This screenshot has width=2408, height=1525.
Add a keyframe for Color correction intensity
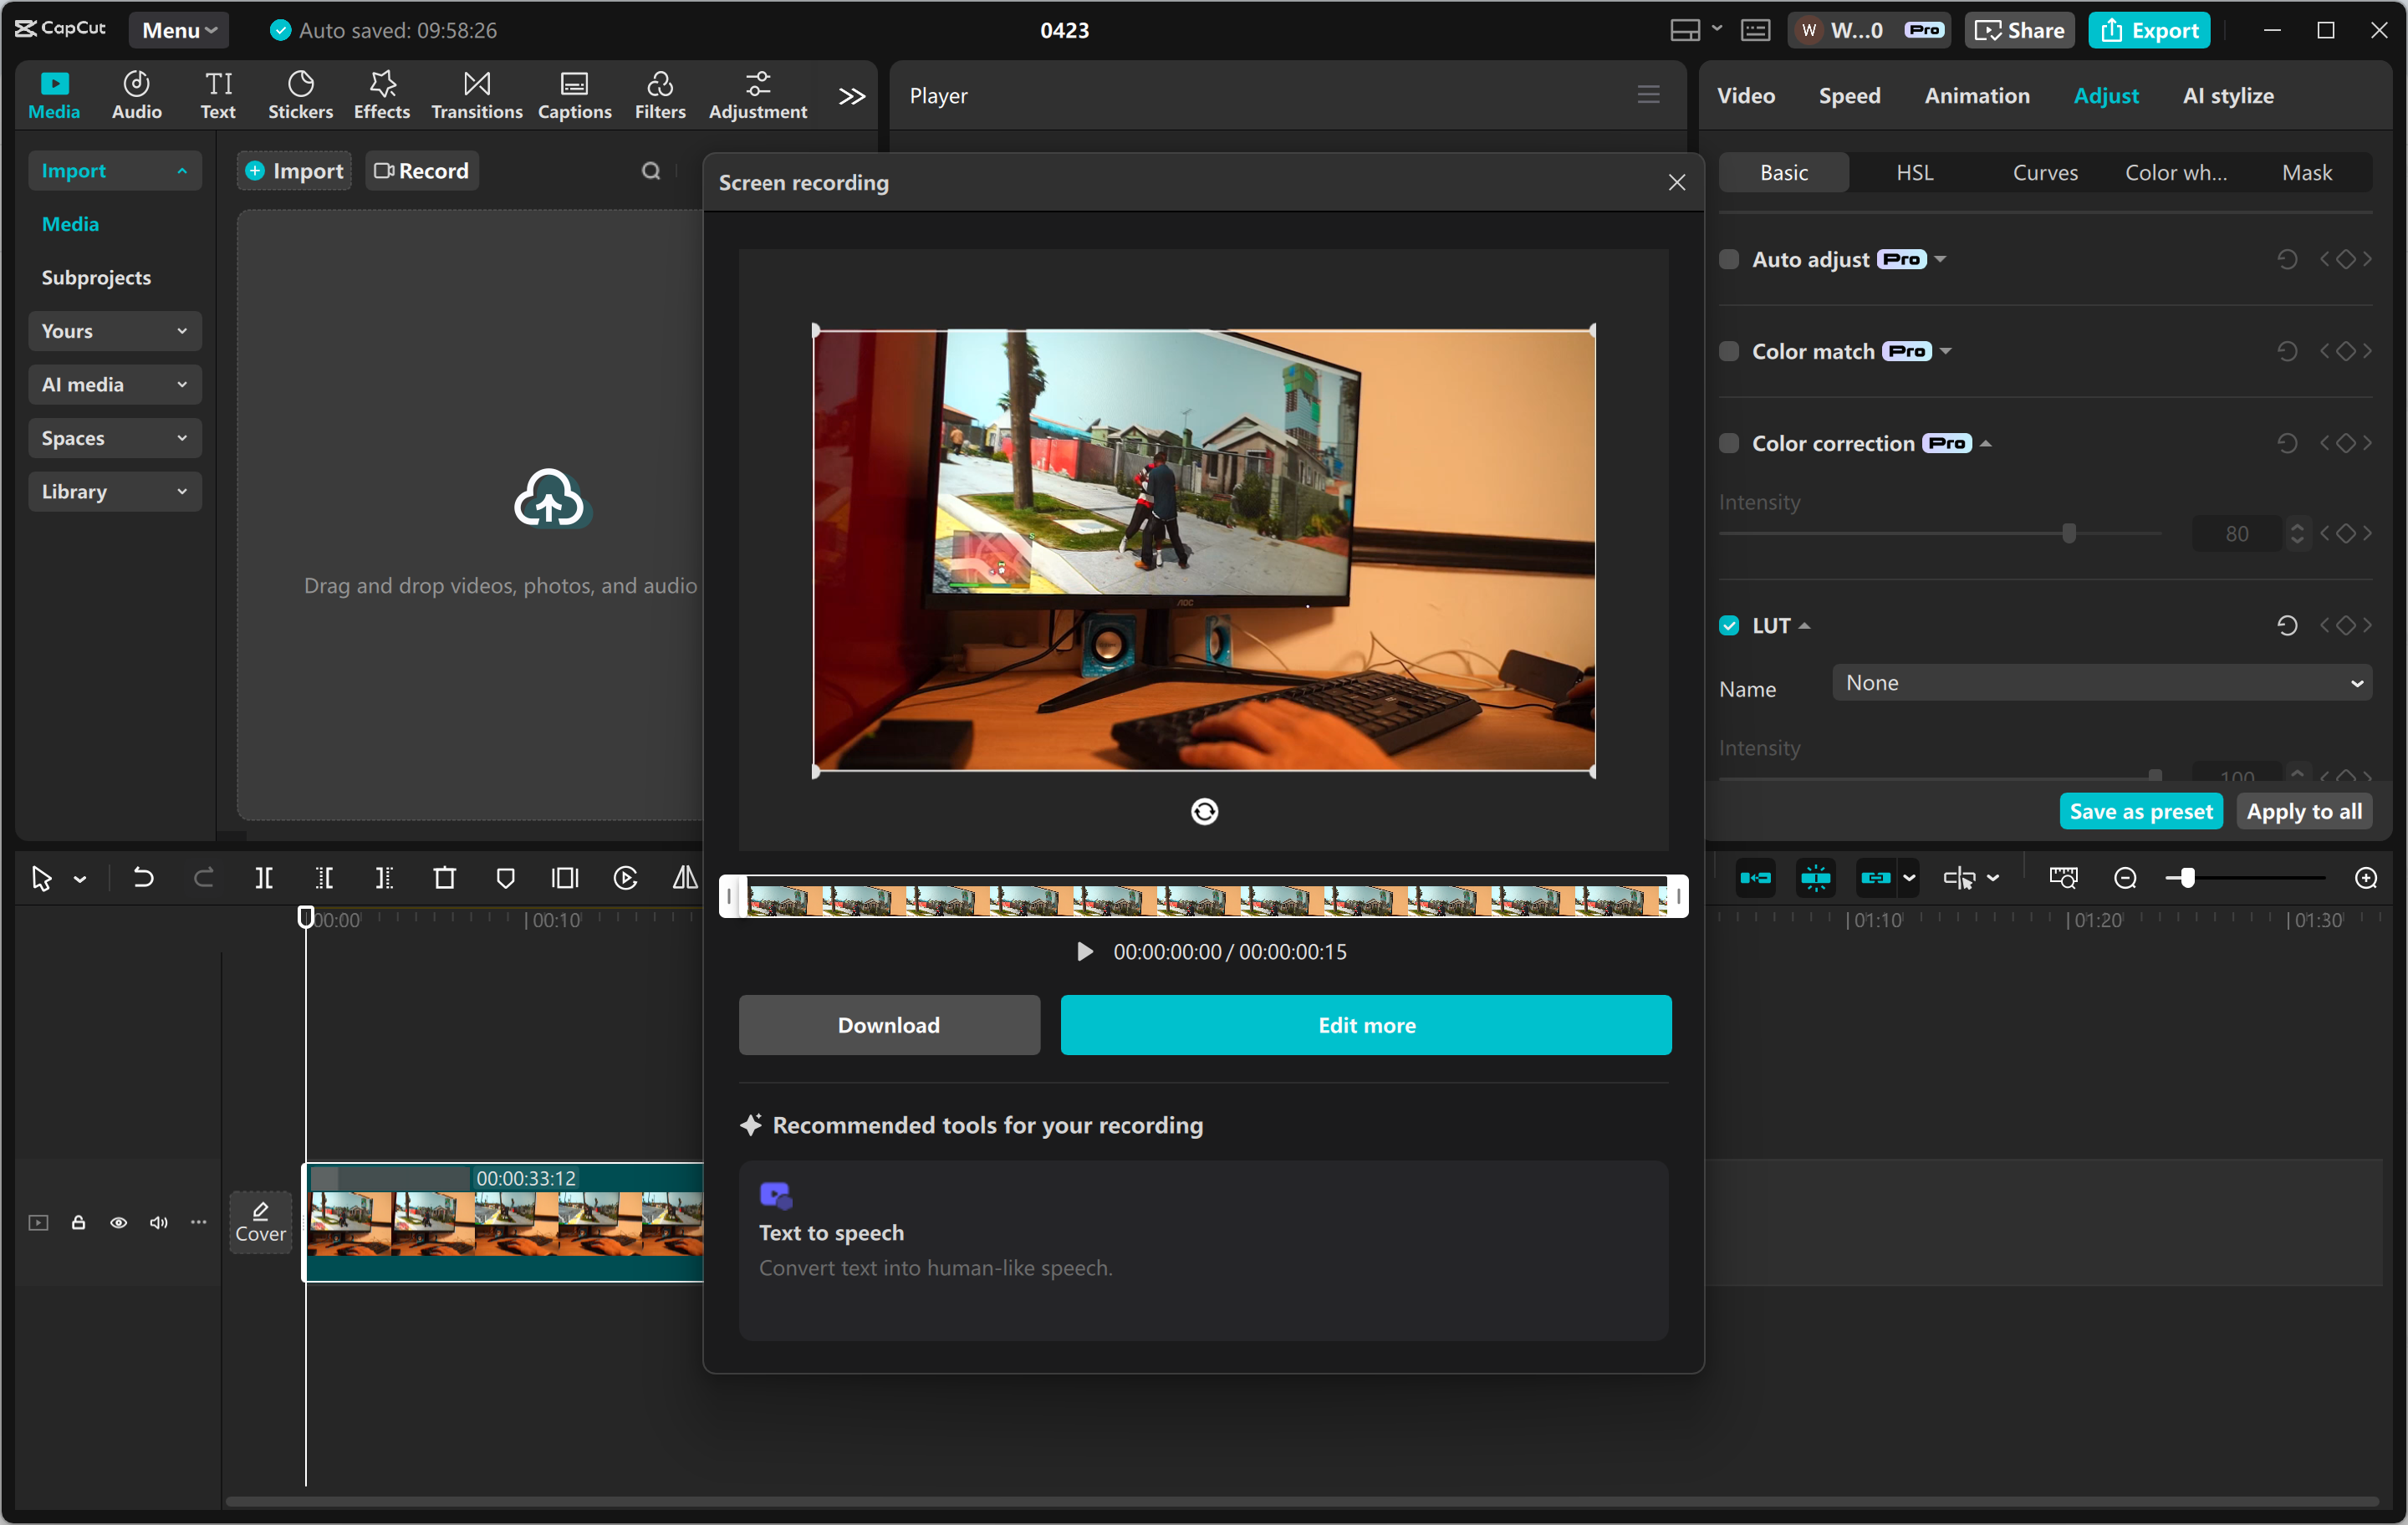[x=2345, y=533]
